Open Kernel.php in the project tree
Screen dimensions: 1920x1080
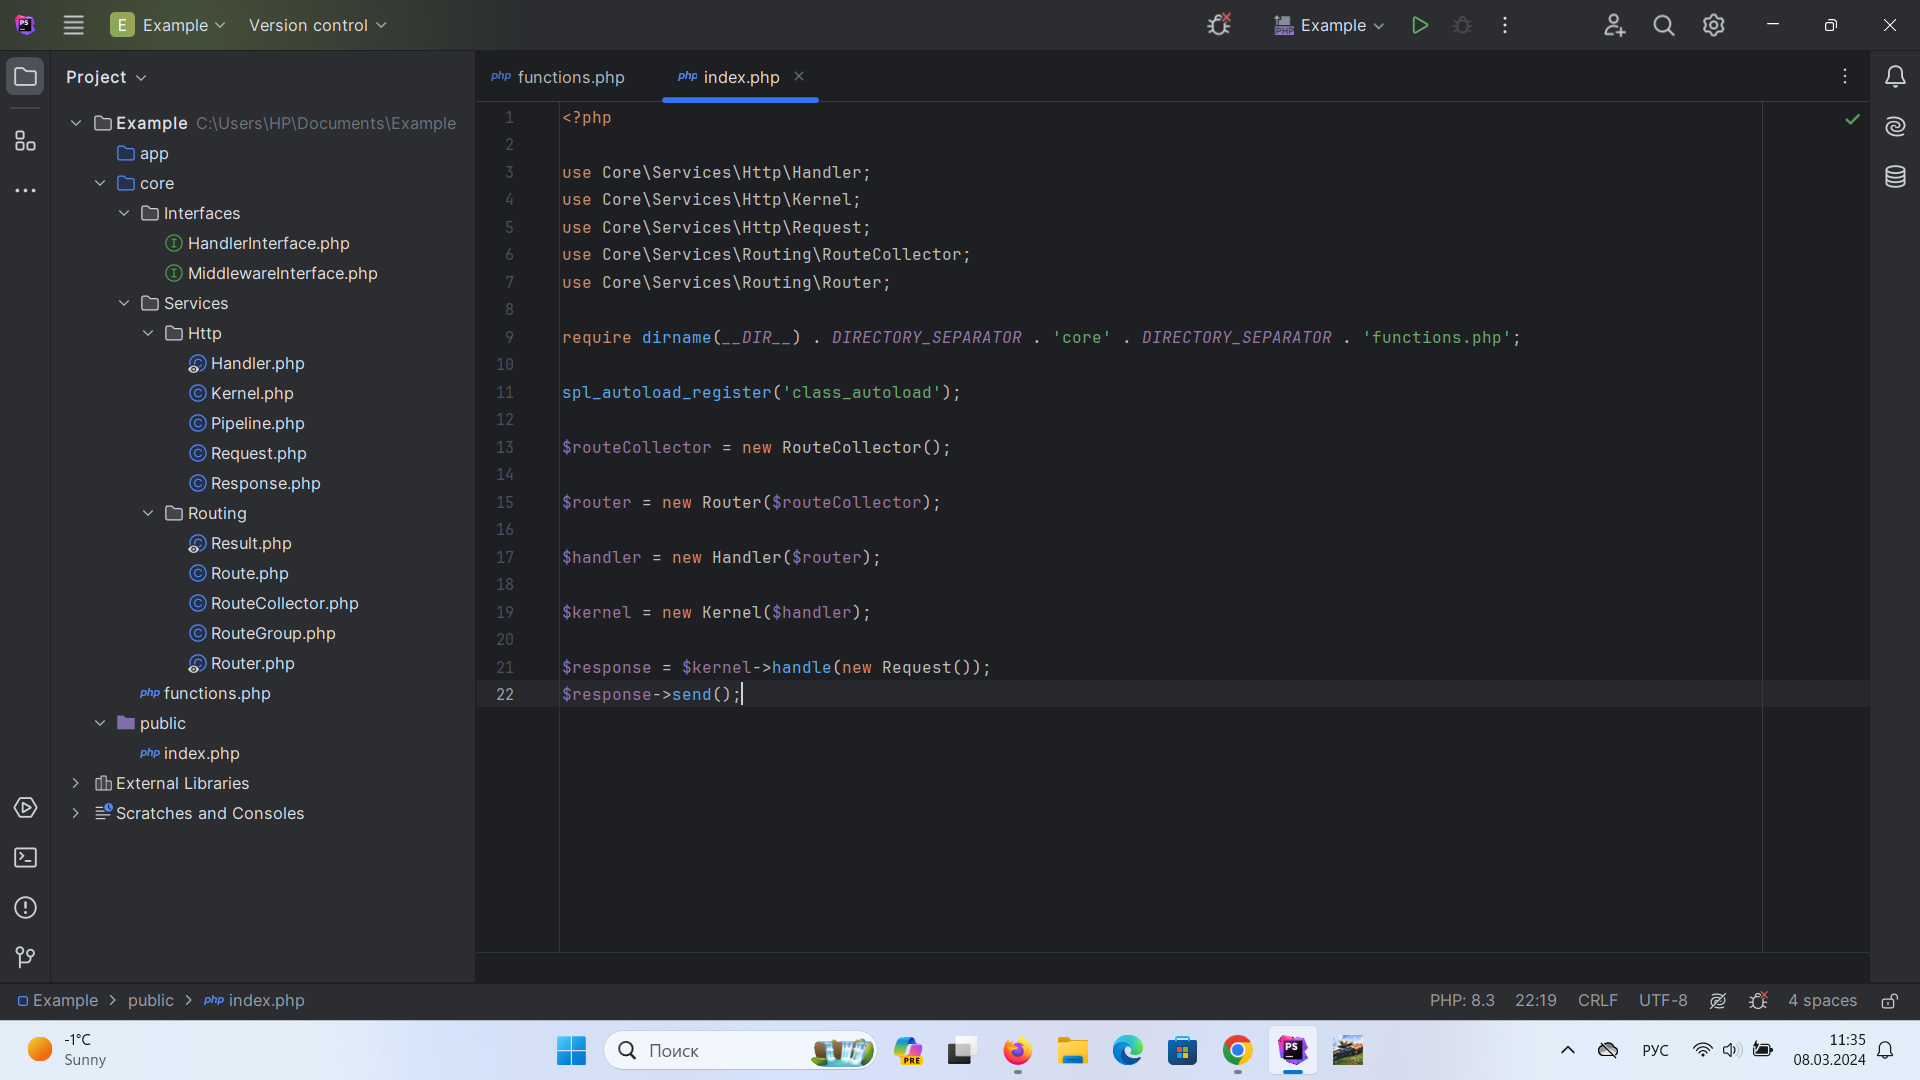(x=252, y=393)
